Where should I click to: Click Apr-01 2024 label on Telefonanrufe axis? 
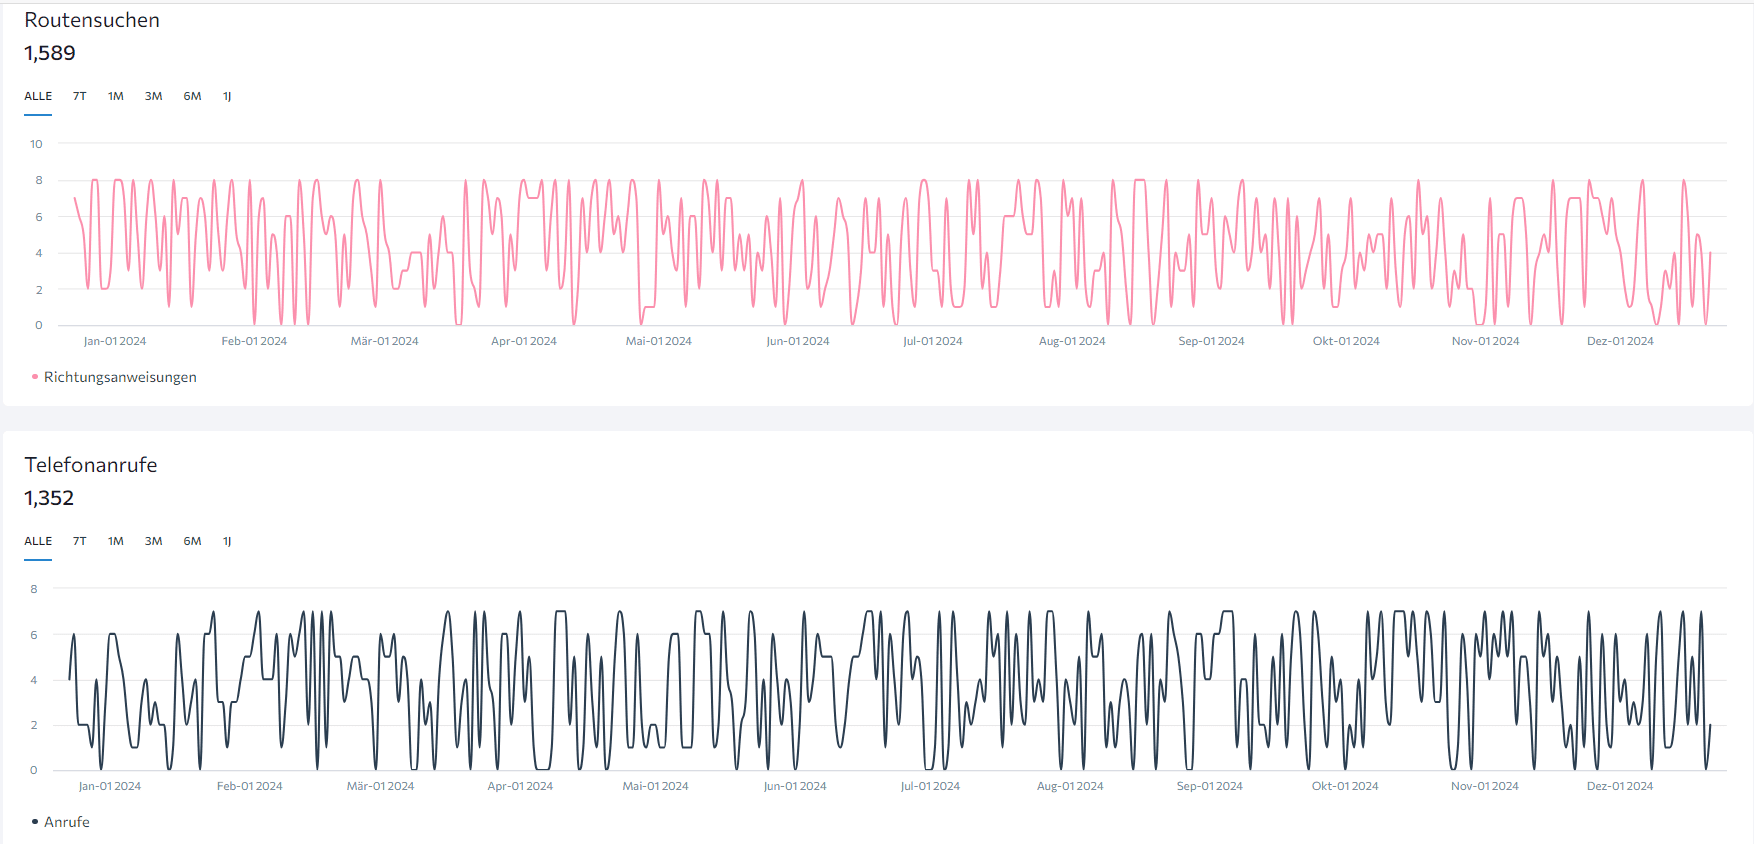(520, 786)
